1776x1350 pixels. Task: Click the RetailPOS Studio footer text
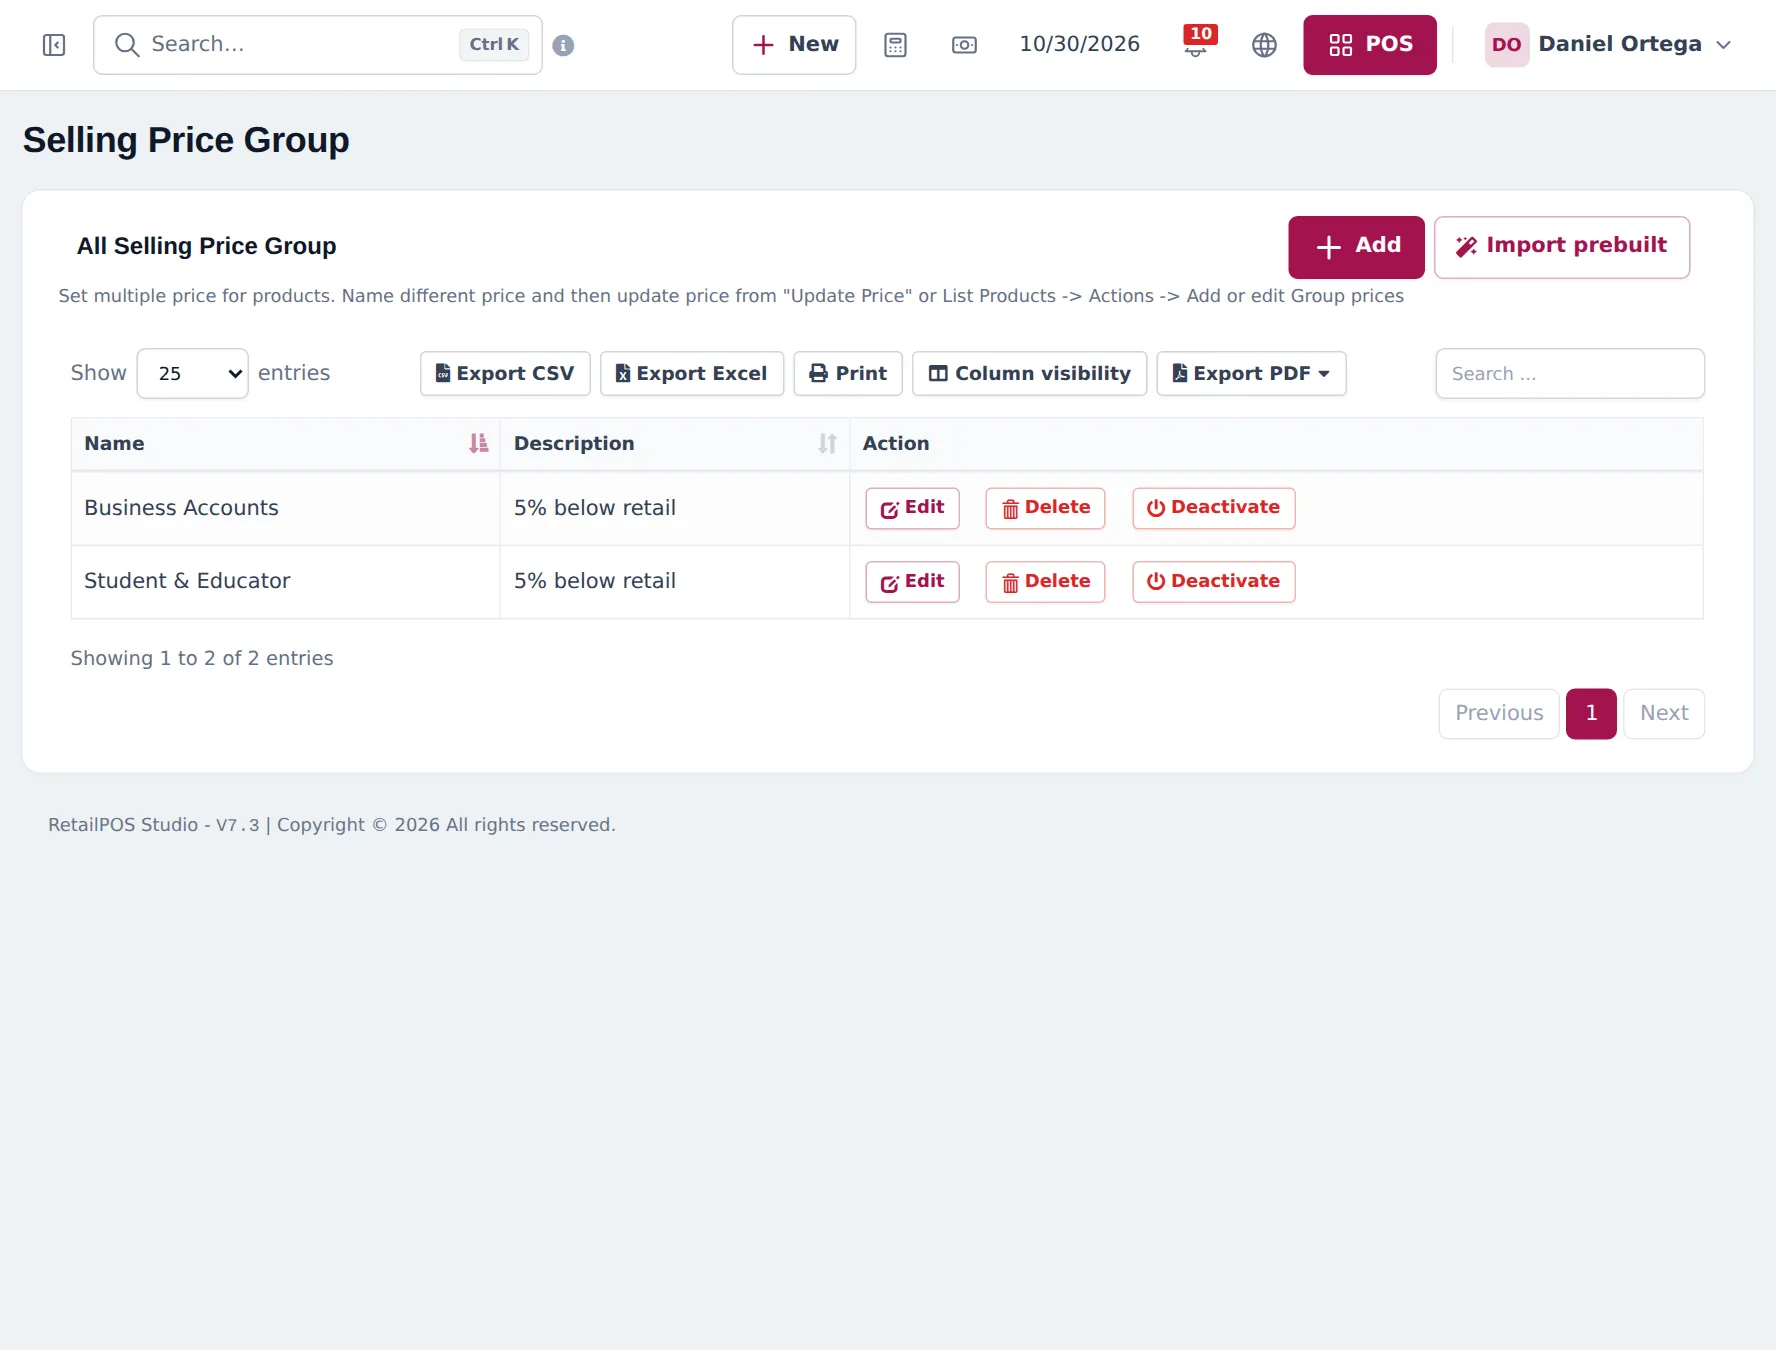332,825
